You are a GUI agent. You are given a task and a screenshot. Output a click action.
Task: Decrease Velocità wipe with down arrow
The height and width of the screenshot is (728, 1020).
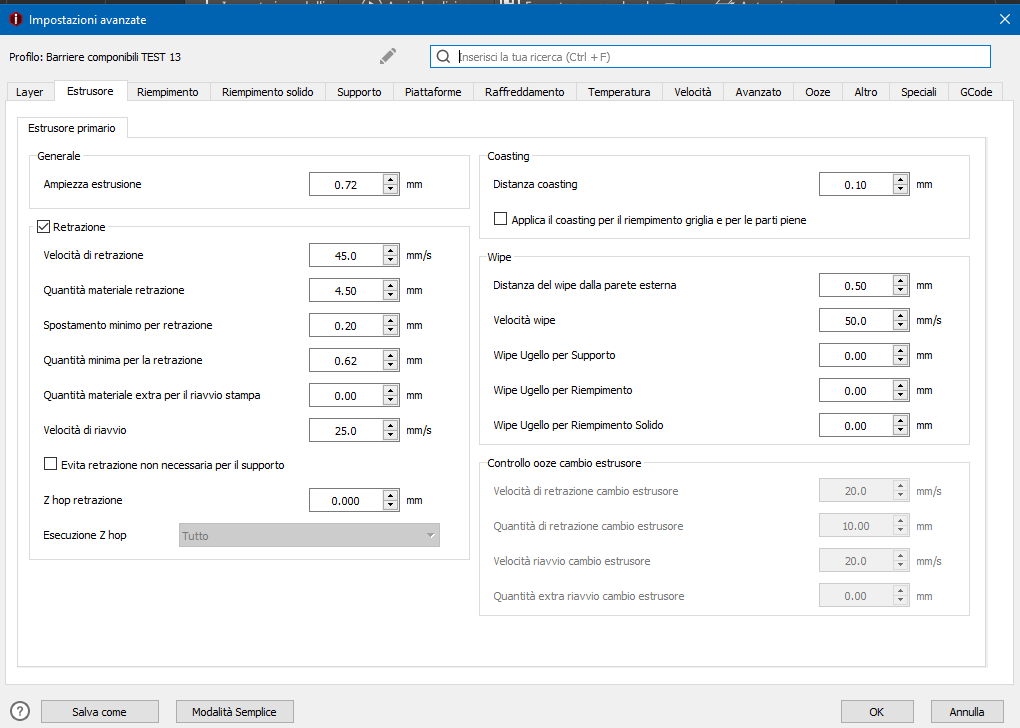click(x=901, y=326)
